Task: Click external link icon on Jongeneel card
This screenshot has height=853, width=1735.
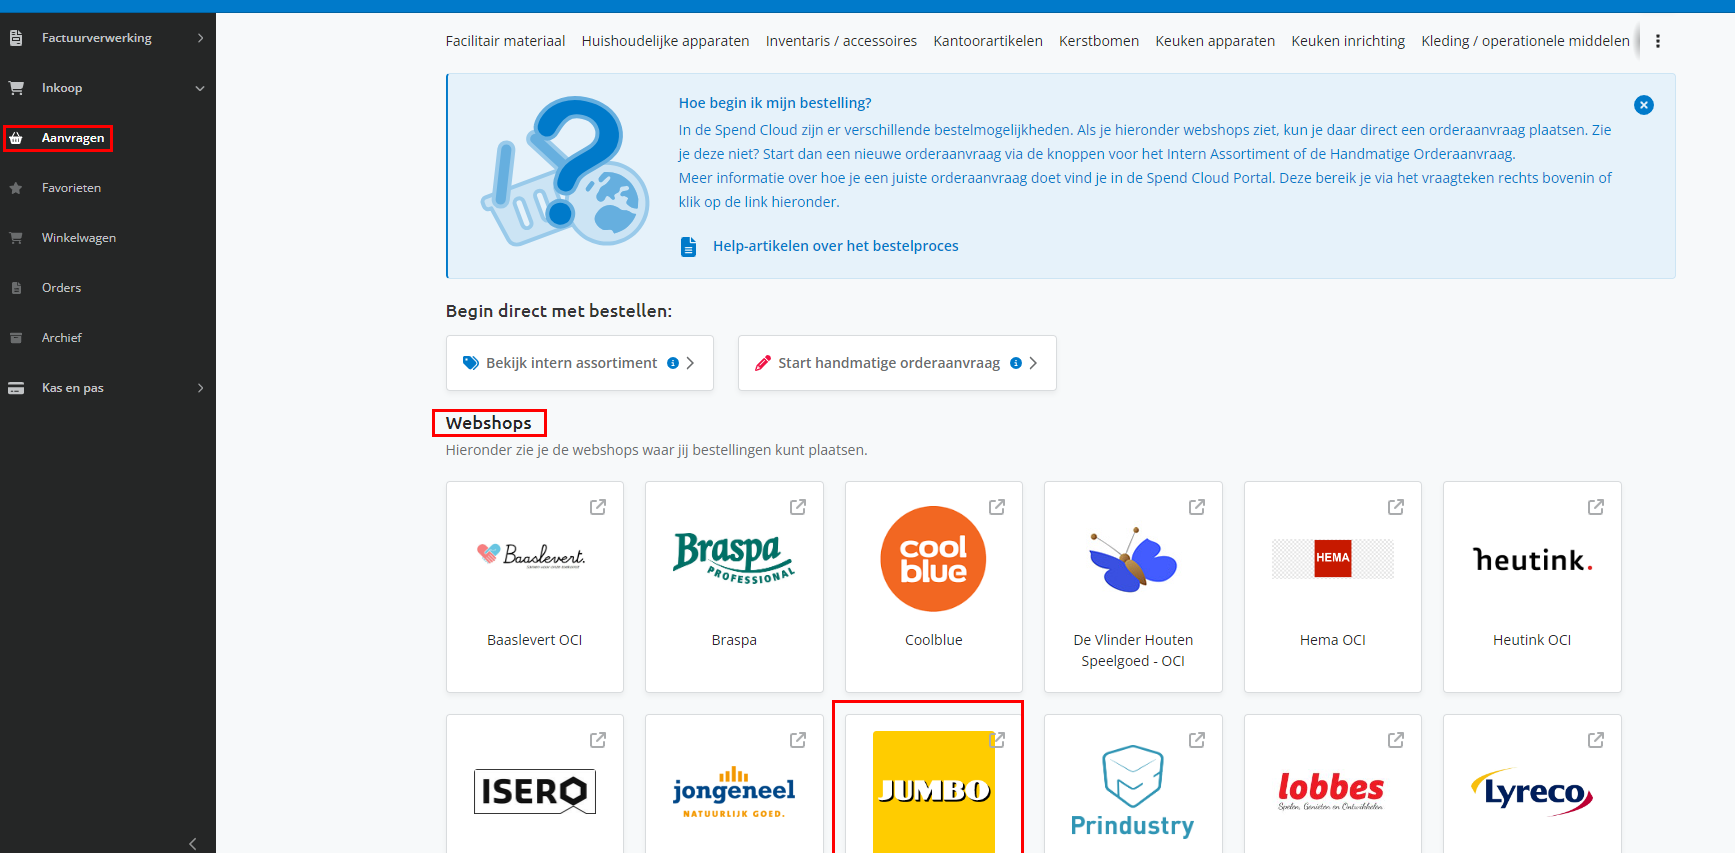Action: click(x=798, y=740)
